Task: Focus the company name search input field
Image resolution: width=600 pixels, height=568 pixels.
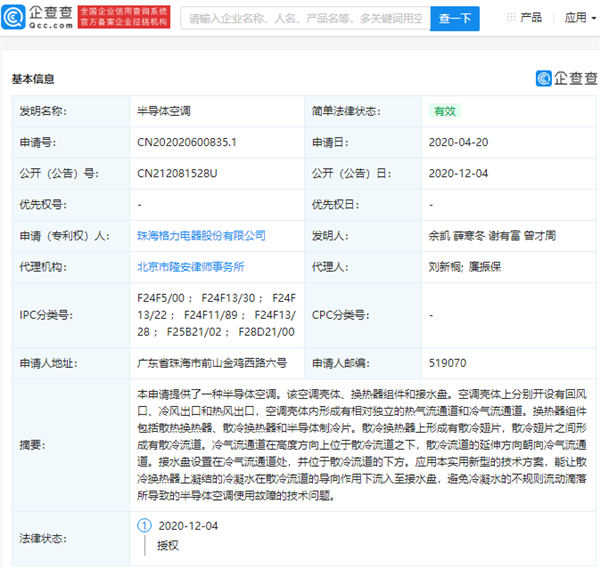Action: coord(305,18)
